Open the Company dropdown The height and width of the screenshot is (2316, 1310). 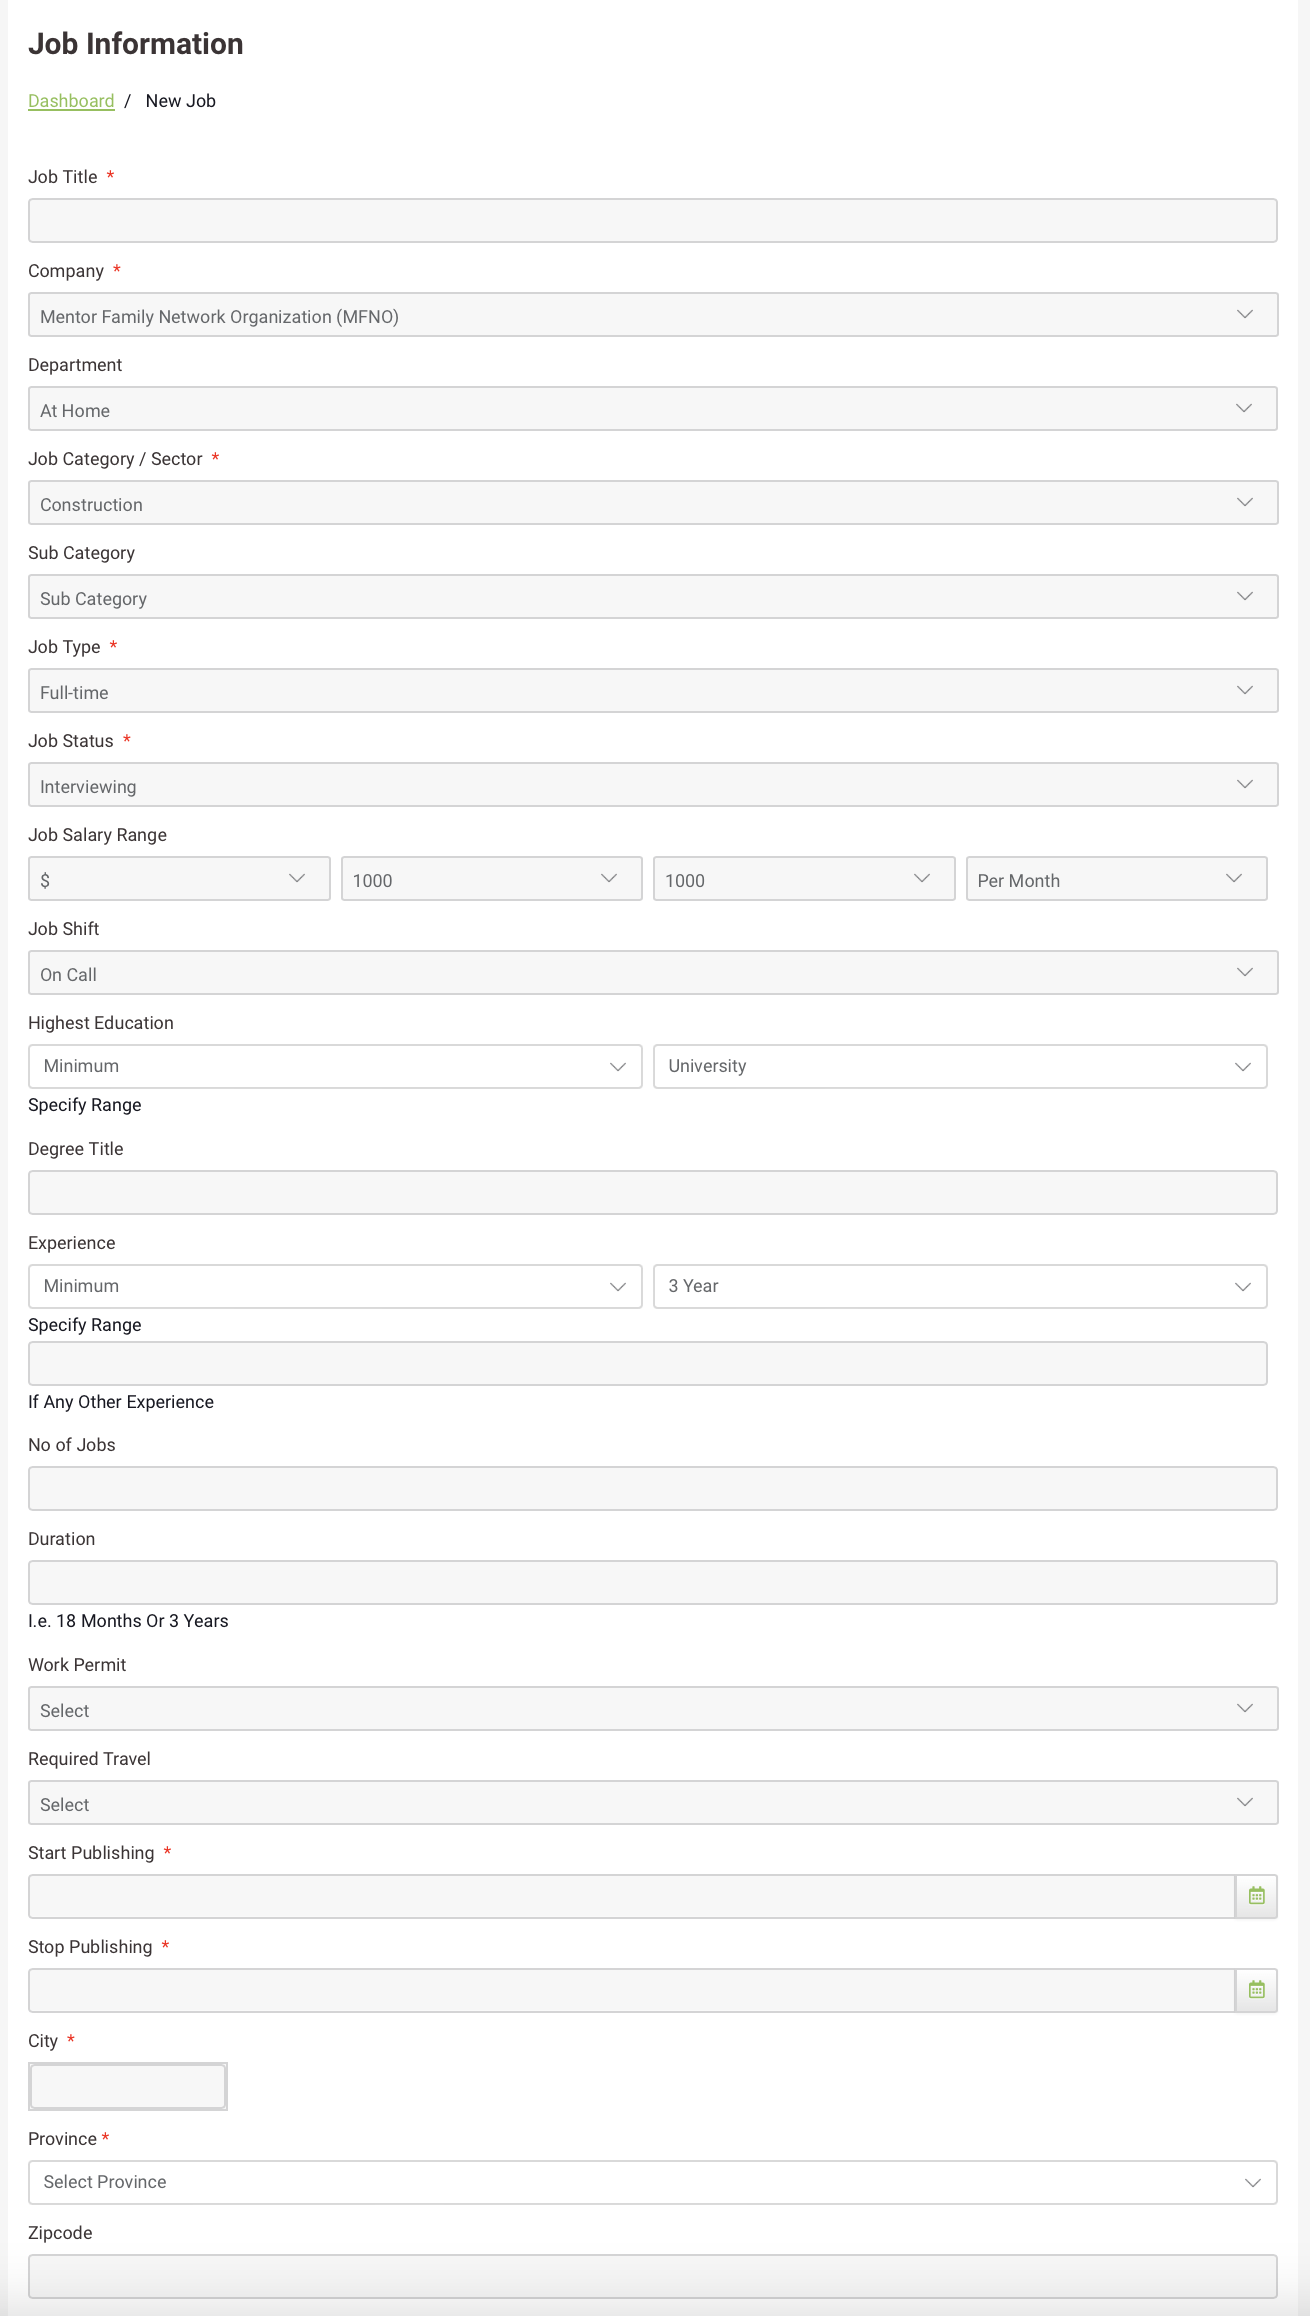pyautogui.click(x=653, y=315)
